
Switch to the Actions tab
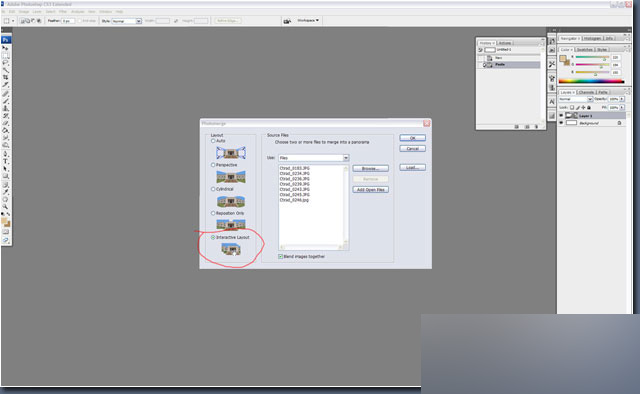click(x=504, y=43)
